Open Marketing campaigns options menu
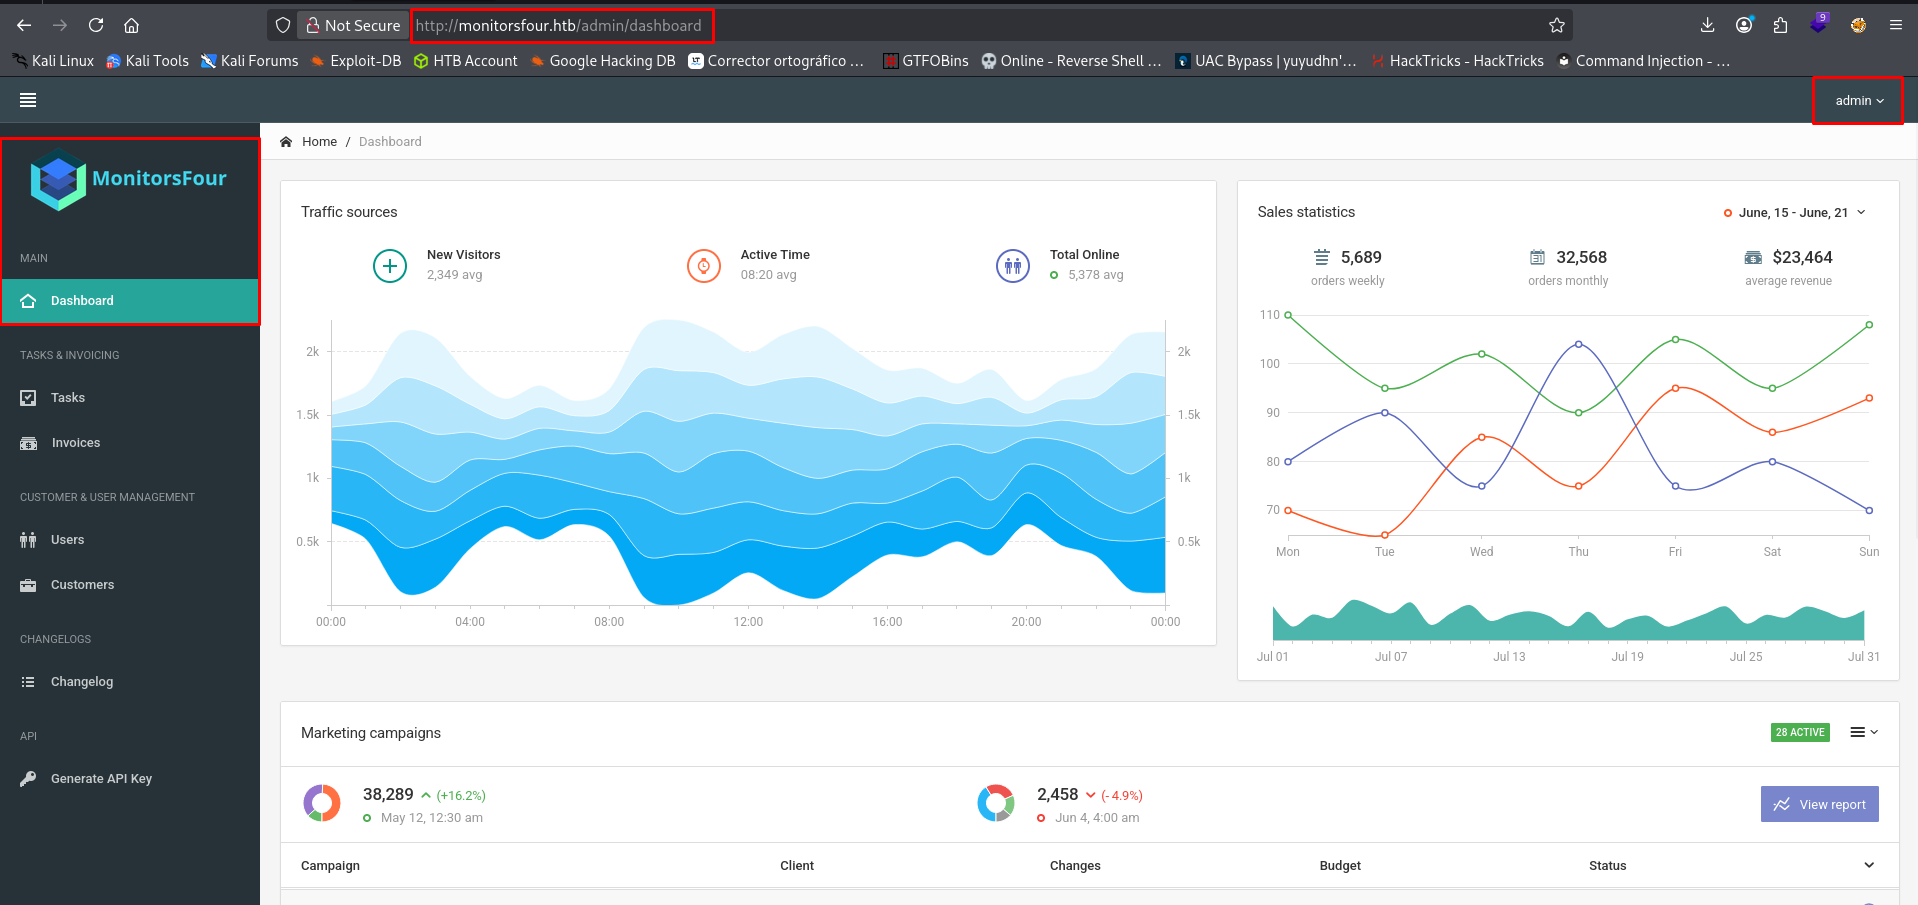Viewport: 1918px width, 905px height. [x=1863, y=732]
